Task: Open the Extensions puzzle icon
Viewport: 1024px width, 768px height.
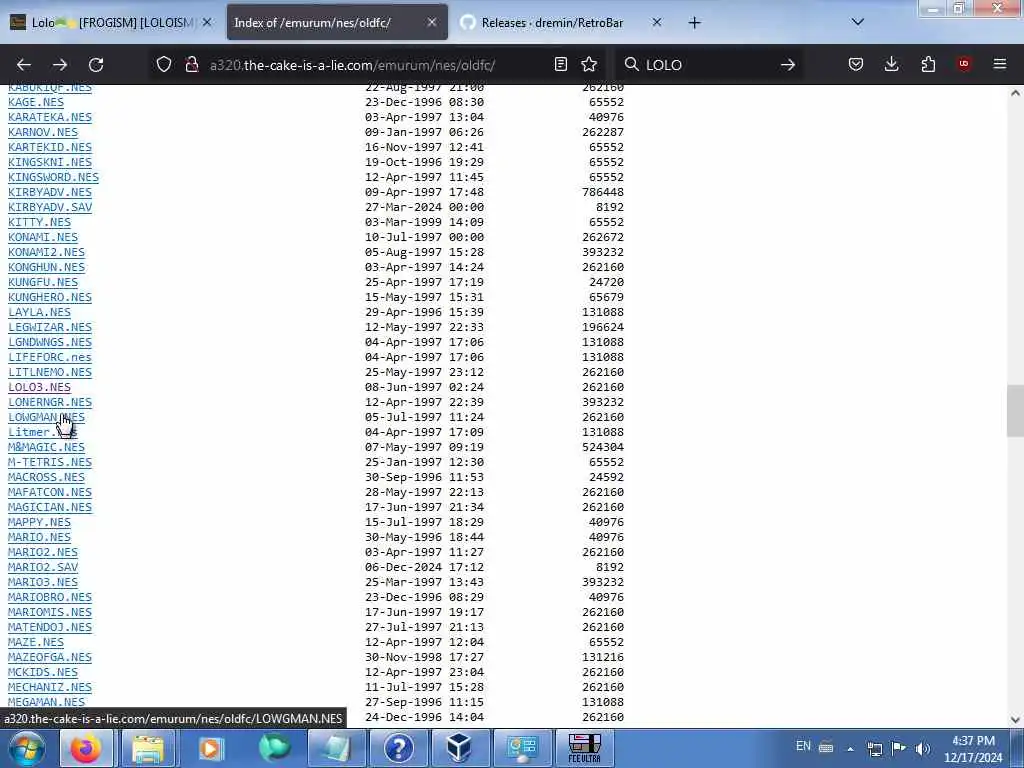Action: (928, 64)
